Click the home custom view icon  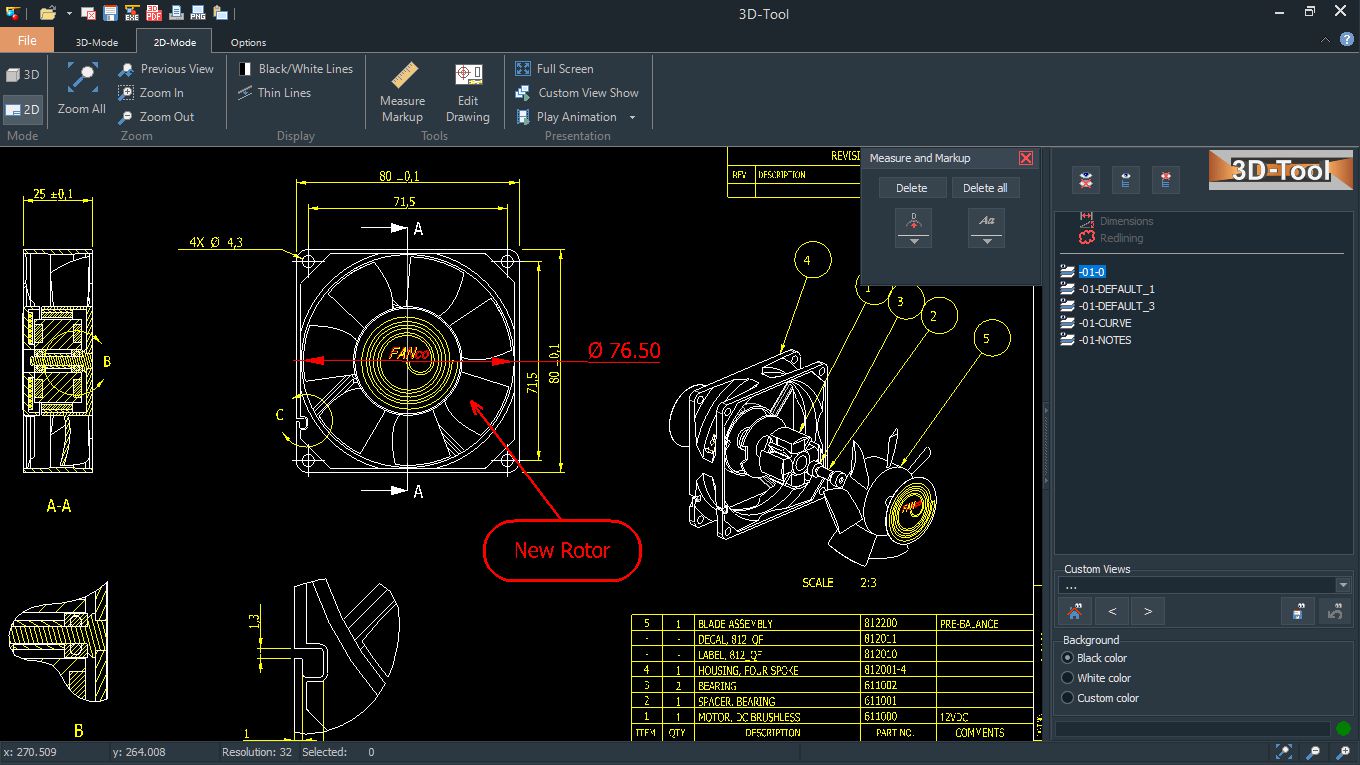(1074, 611)
